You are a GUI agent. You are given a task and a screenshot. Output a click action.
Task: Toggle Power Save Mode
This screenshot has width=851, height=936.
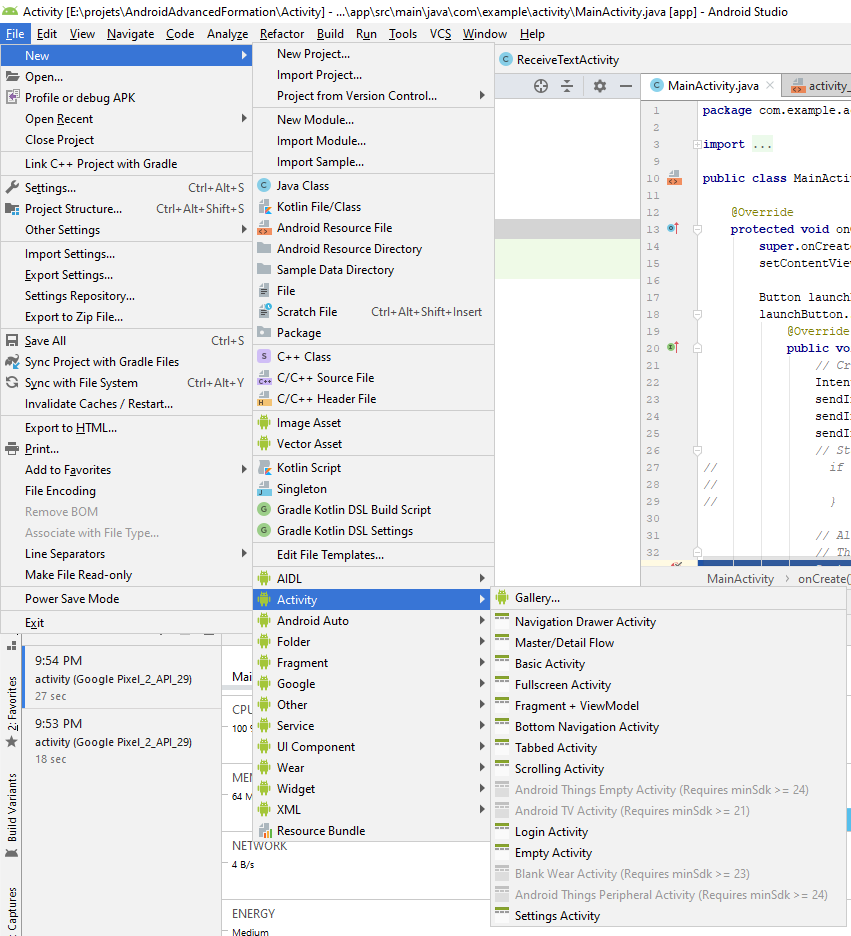(x=72, y=599)
